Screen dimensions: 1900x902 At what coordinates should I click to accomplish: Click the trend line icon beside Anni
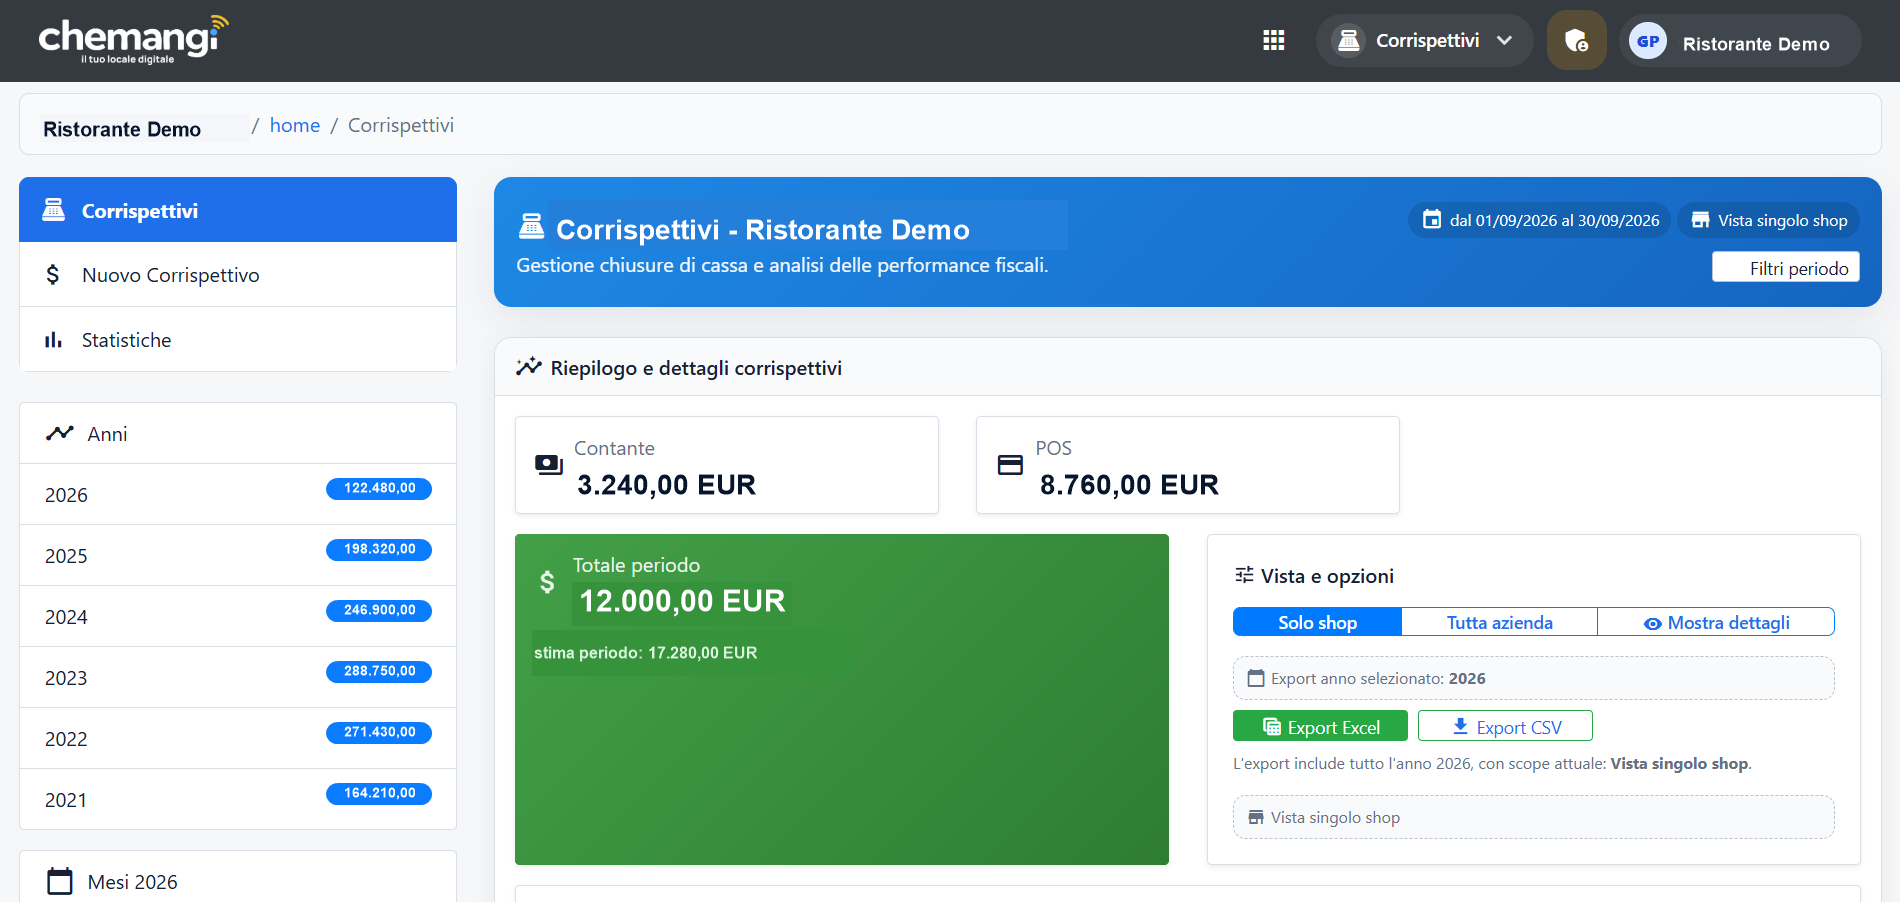60,433
